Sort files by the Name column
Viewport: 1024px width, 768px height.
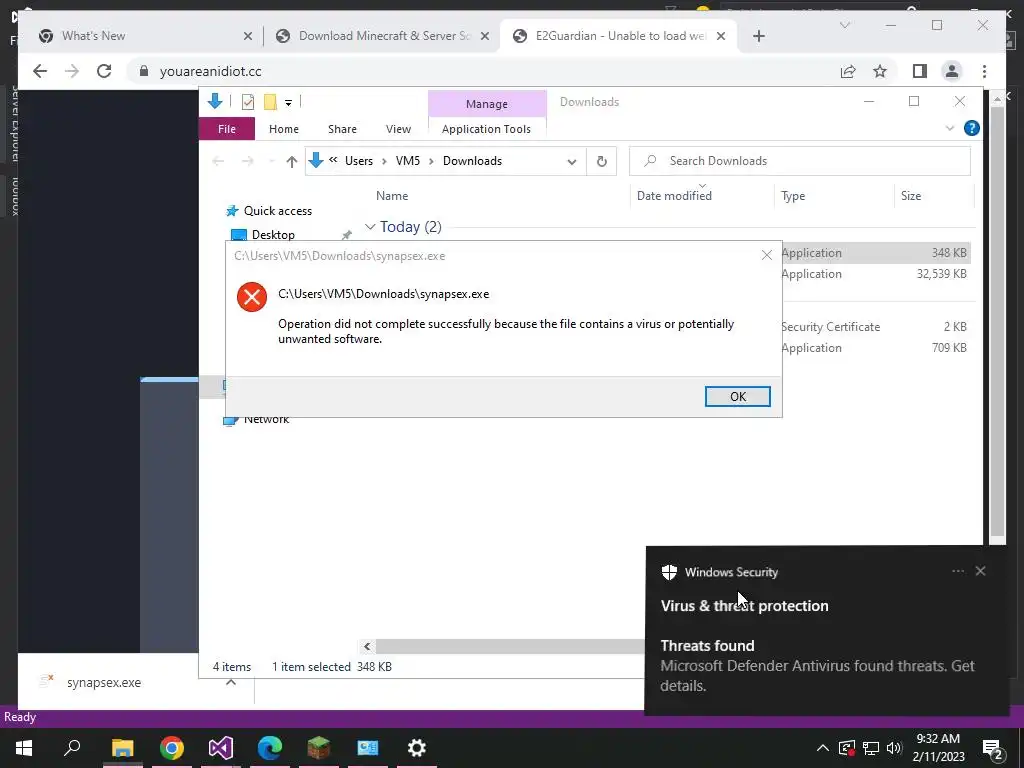(x=392, y=195)
